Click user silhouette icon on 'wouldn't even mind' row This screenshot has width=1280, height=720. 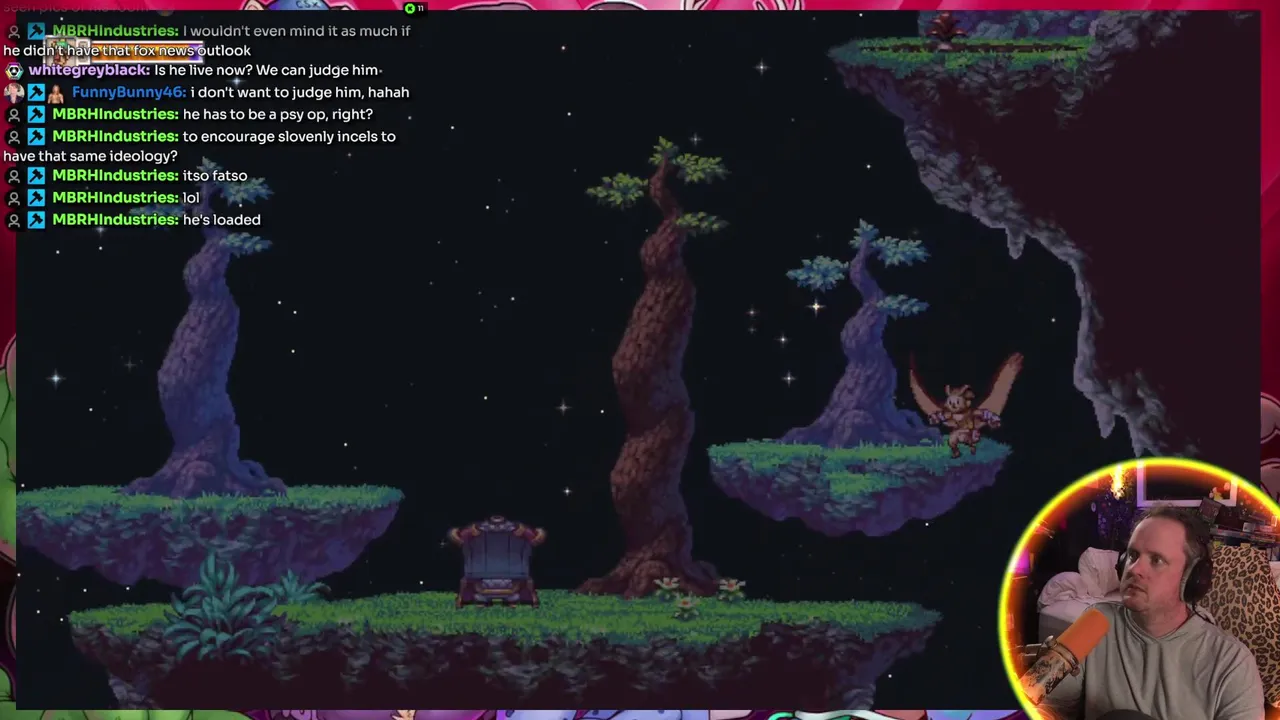tap(13, 32)
